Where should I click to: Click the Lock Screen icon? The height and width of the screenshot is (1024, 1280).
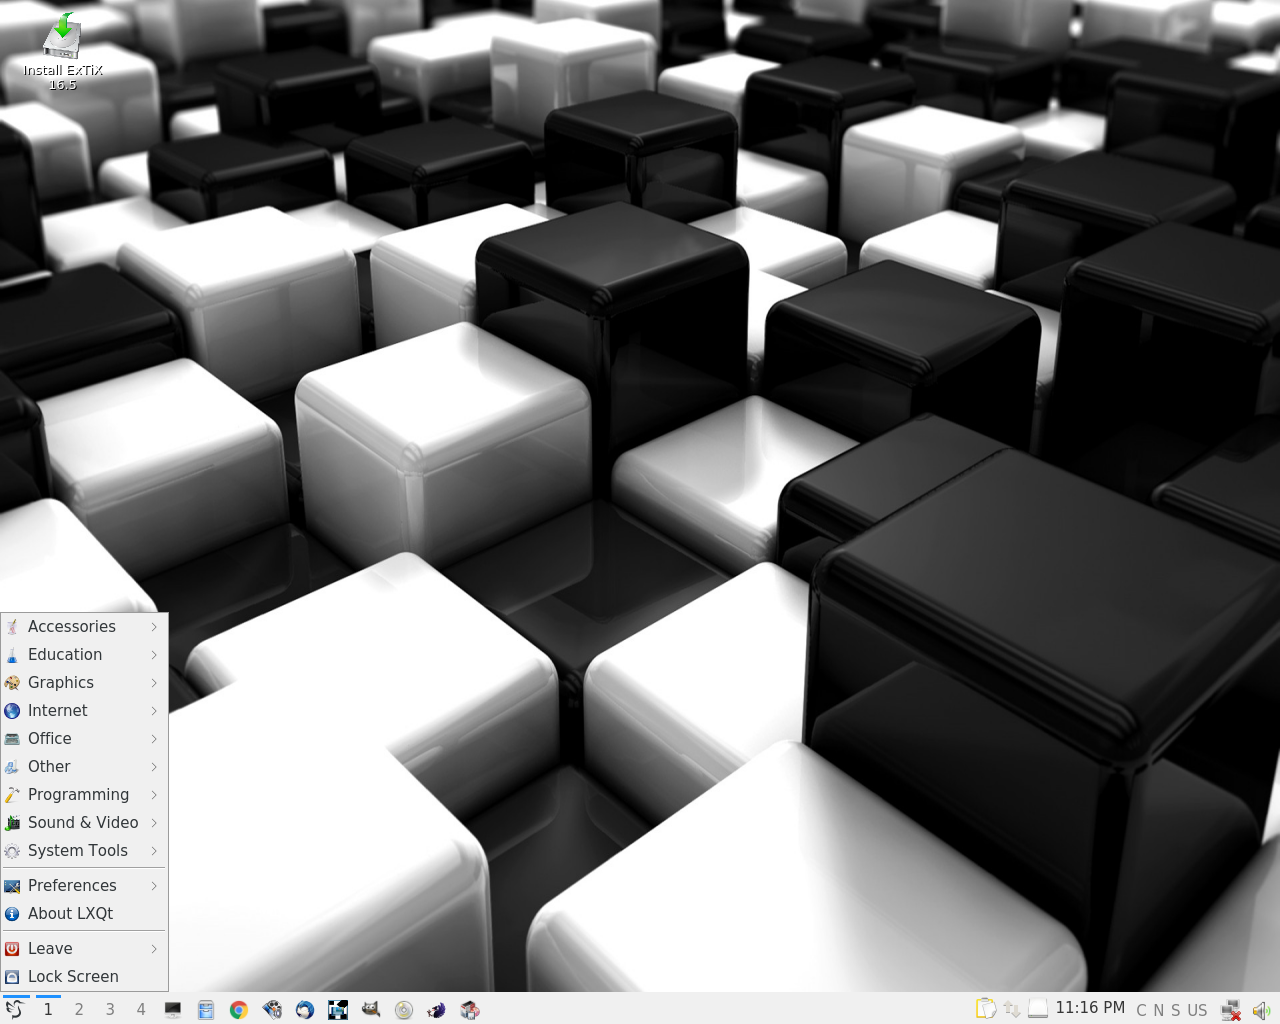click(x=12, y=977)
